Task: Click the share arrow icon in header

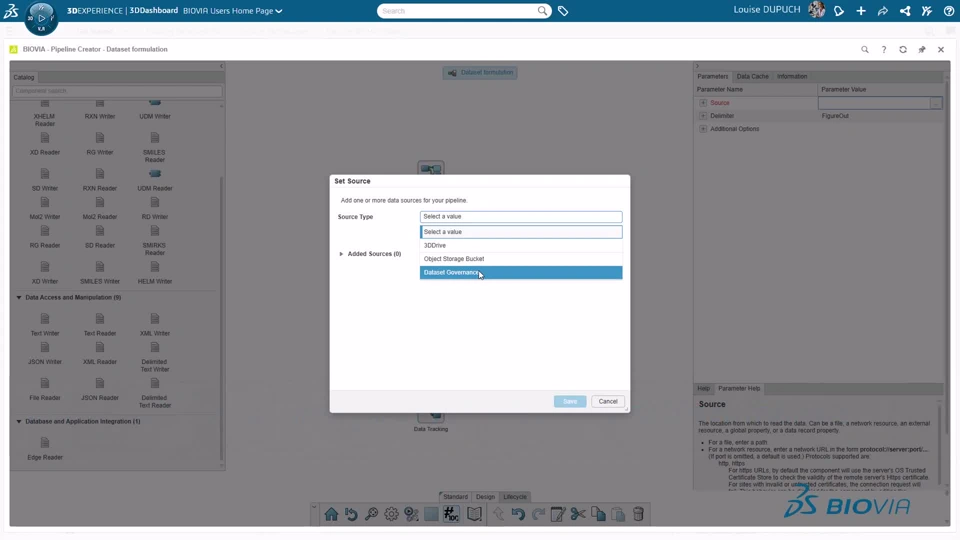Action: (x=883, y=10)
